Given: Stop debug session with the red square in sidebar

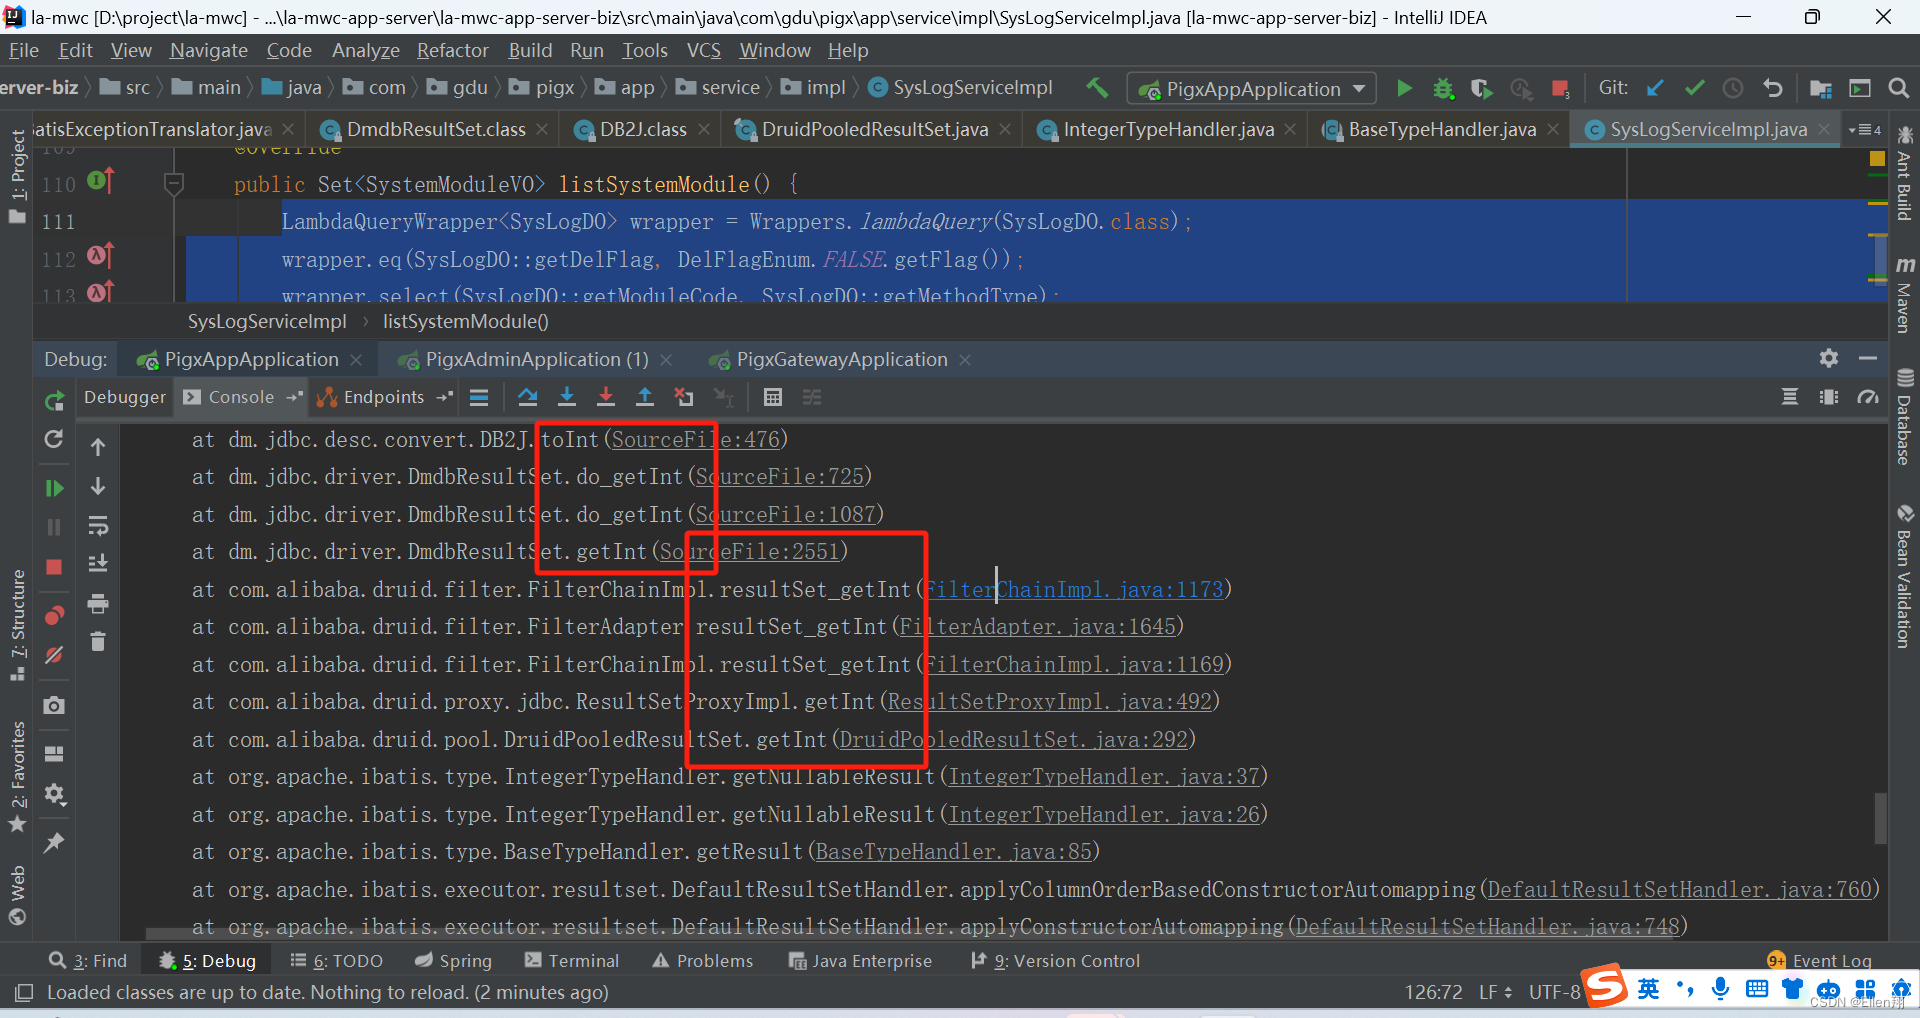Looking at the screenshot, I should click(x=54, y=567).
